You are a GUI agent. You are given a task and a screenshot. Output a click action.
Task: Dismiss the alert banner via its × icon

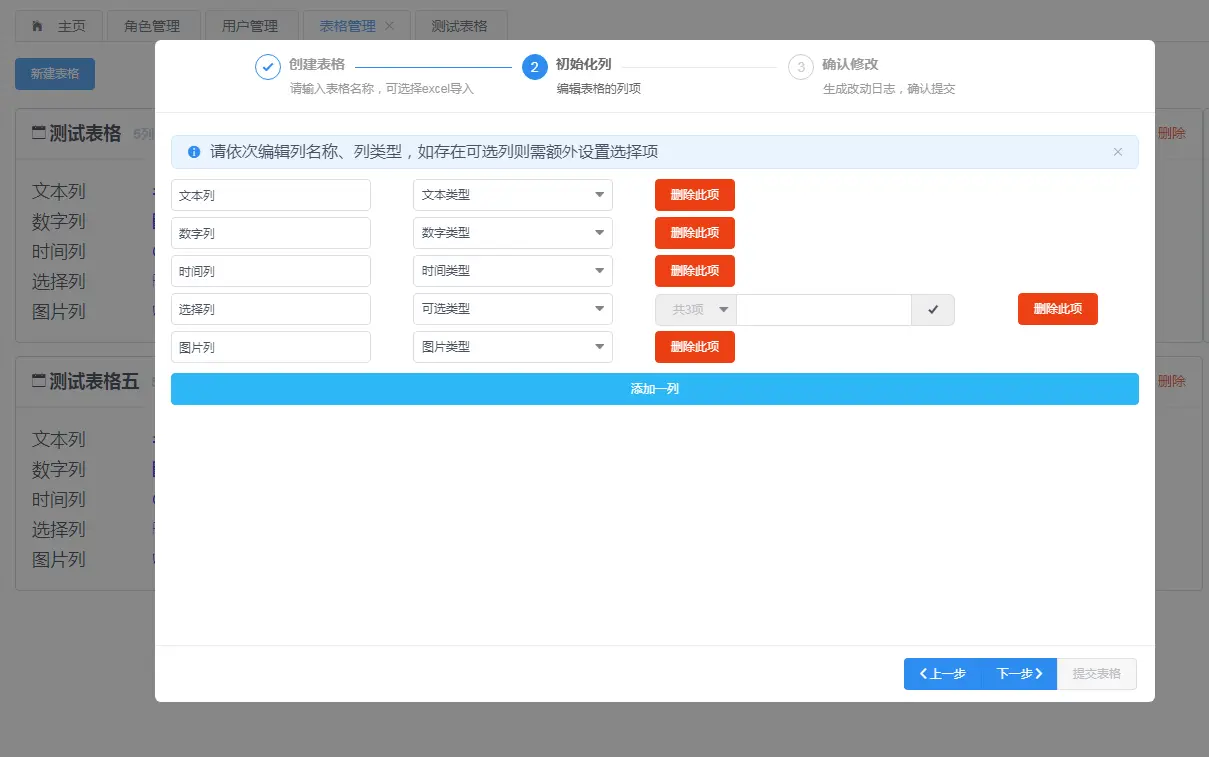[x=1117, y=151]
